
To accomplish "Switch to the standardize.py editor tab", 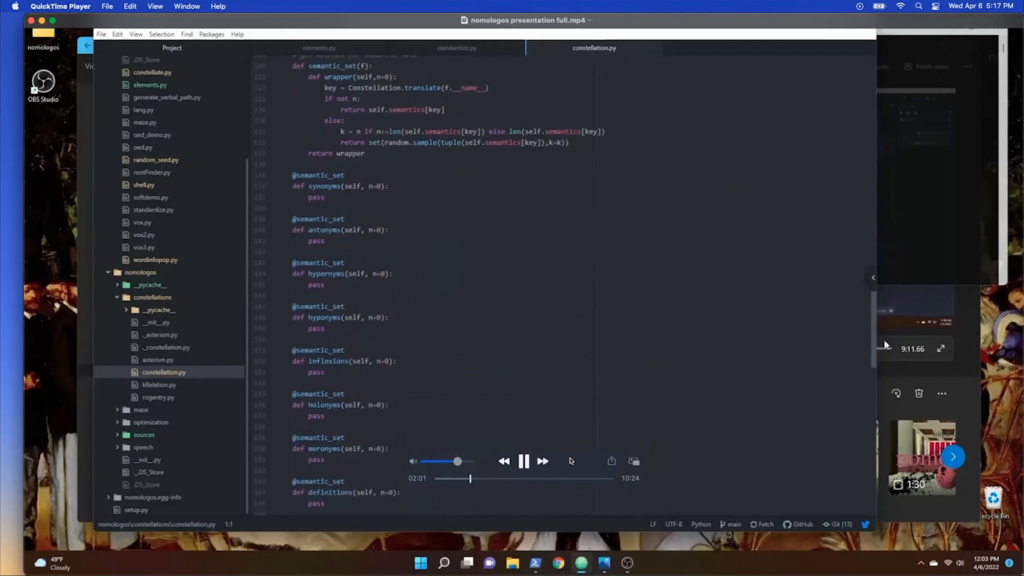I will pyautogui.click(x=456, y=48).
